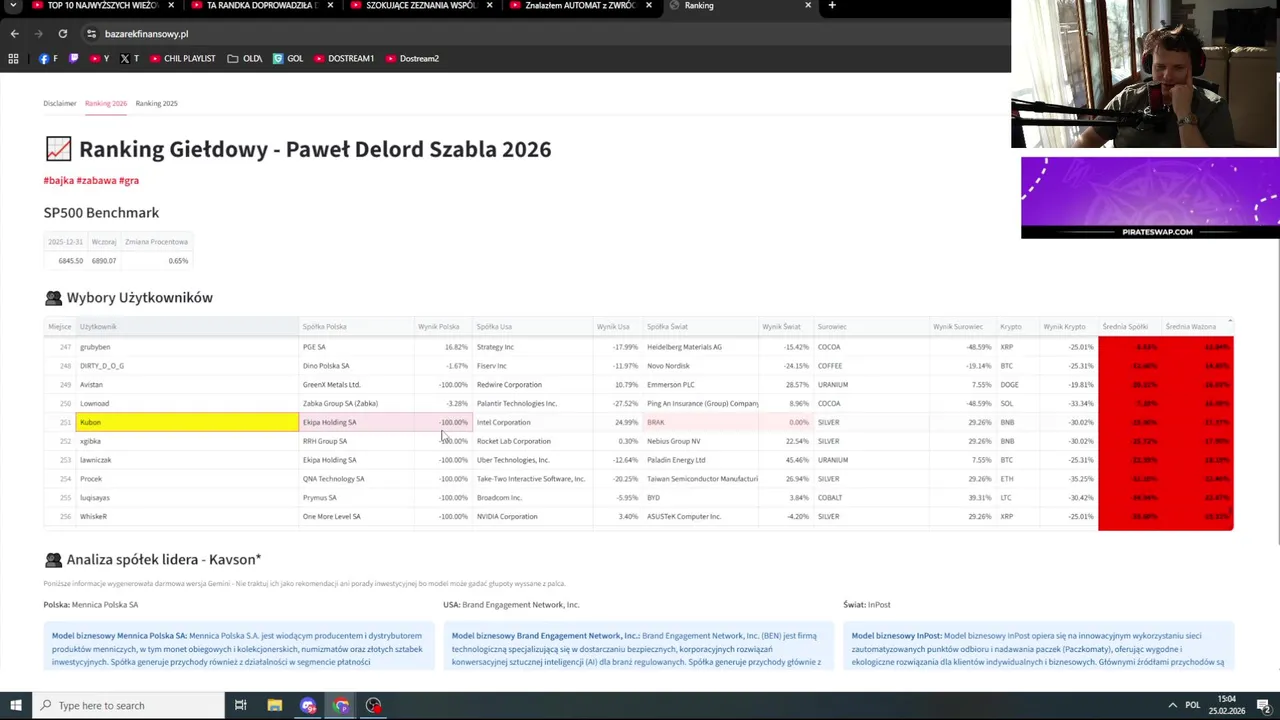Image resolution: width=1280 pixels, height=720 pixels.
Task: Click the NVIDIA Corporation cell
Action: (x=532, y=516)
